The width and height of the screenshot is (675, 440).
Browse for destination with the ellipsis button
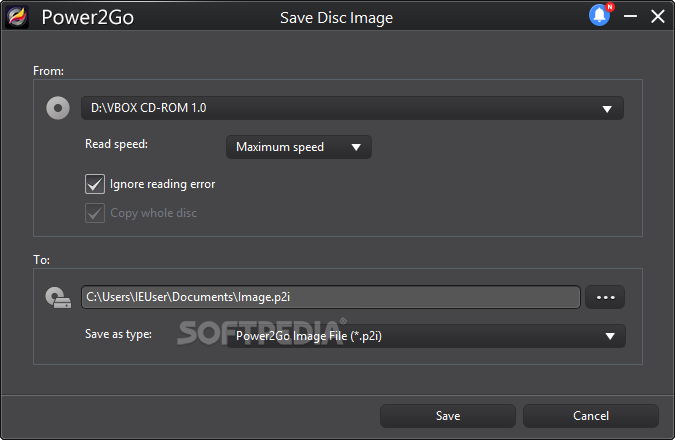coord(605,297)
